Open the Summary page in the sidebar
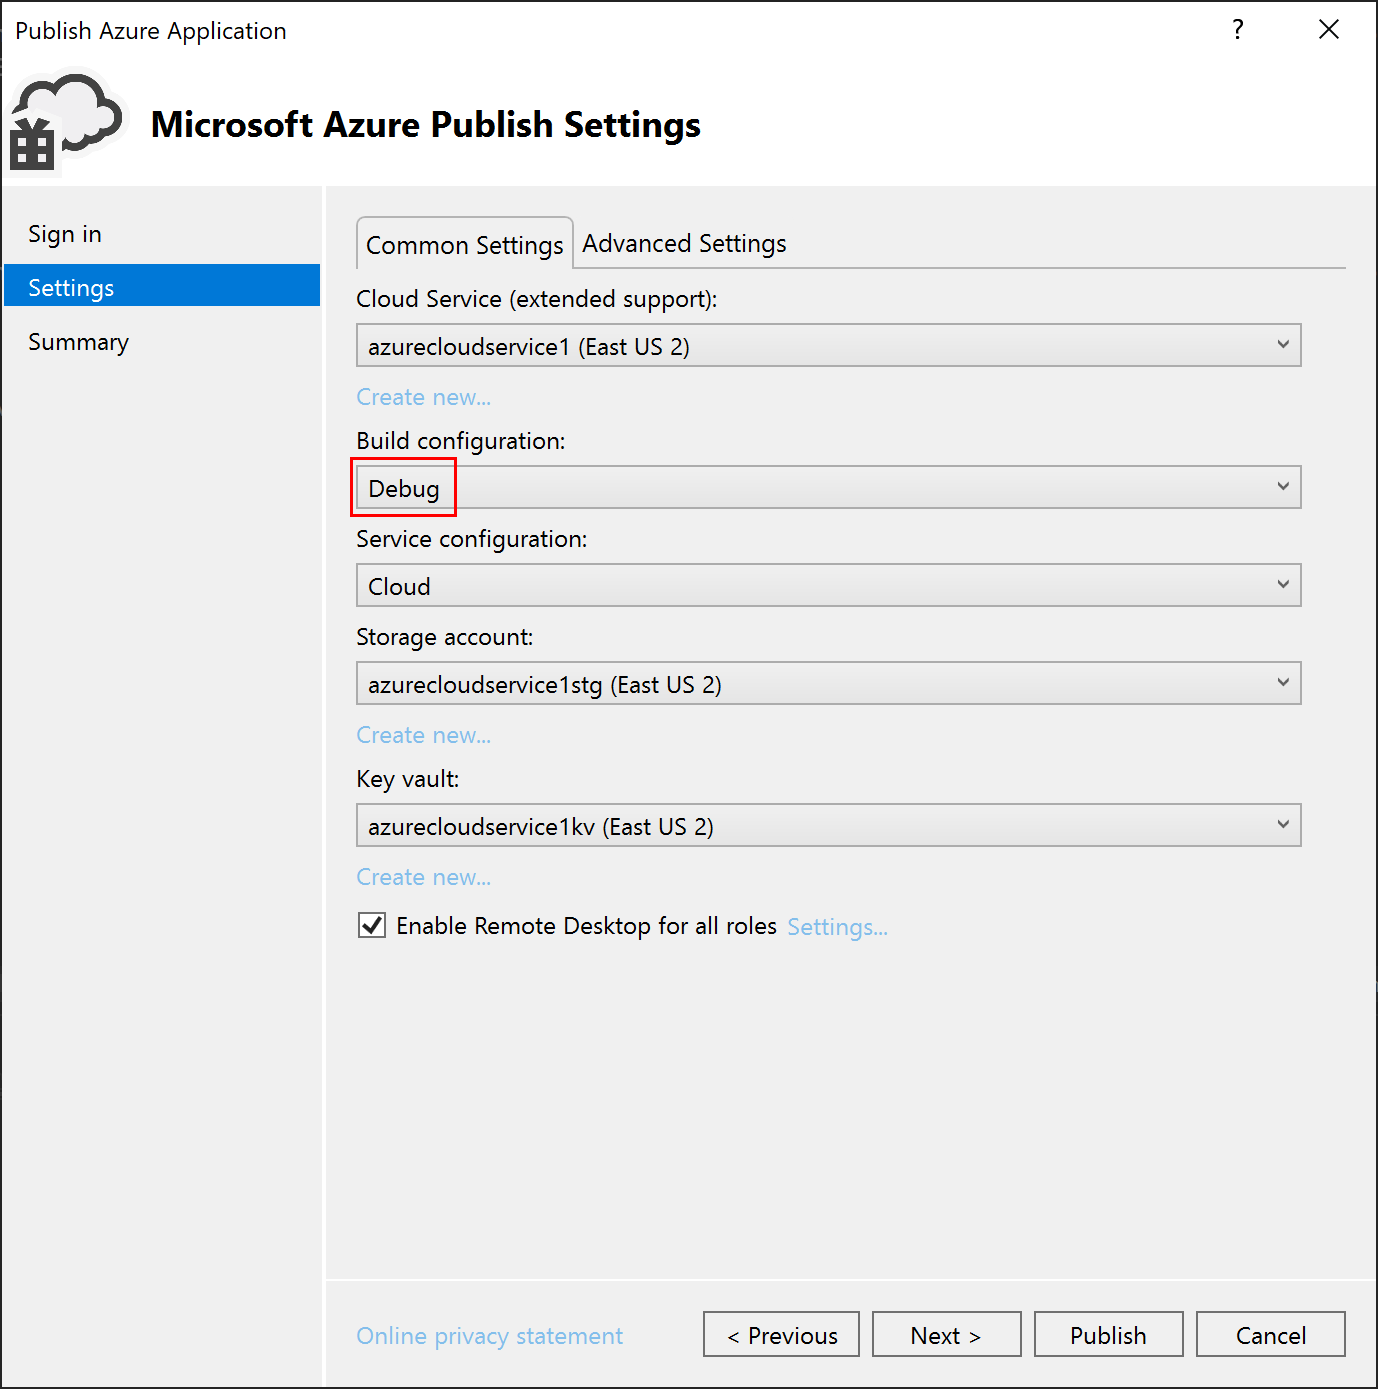This screenshot has width=1378, height=1389. point(78,341)
